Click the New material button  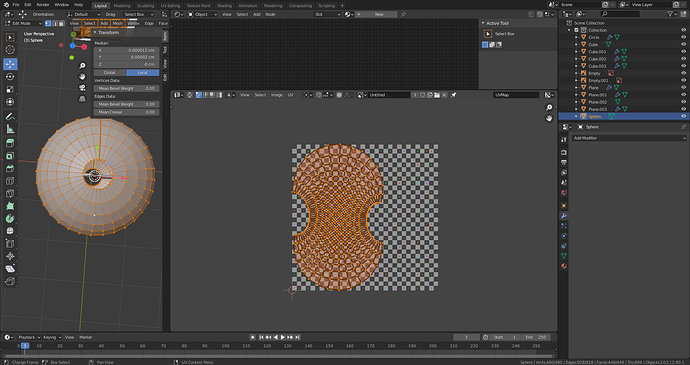tap(378, 15)
